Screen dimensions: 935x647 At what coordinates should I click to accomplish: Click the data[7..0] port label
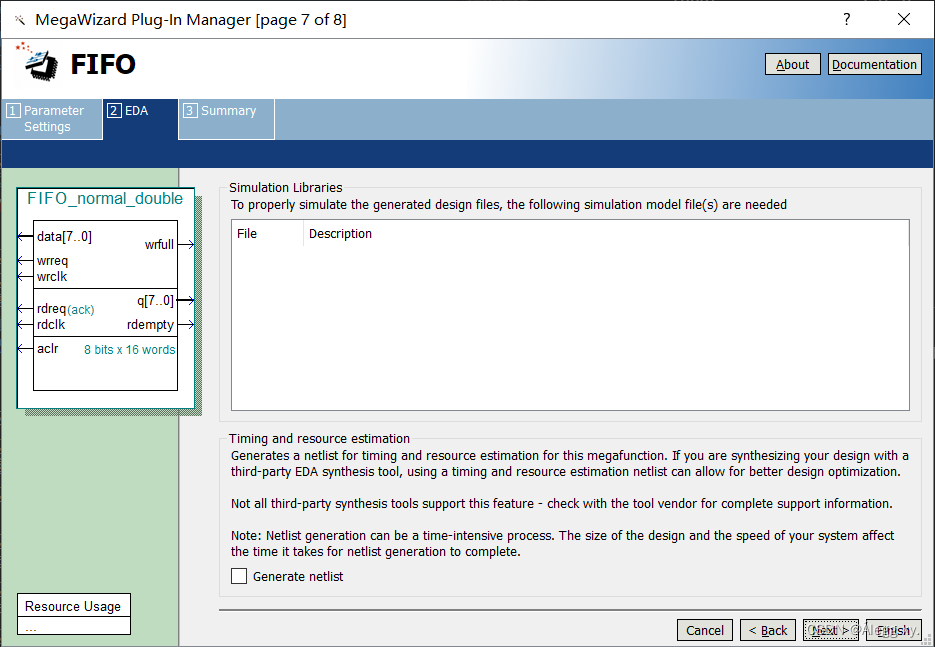[x=64, y=237]
